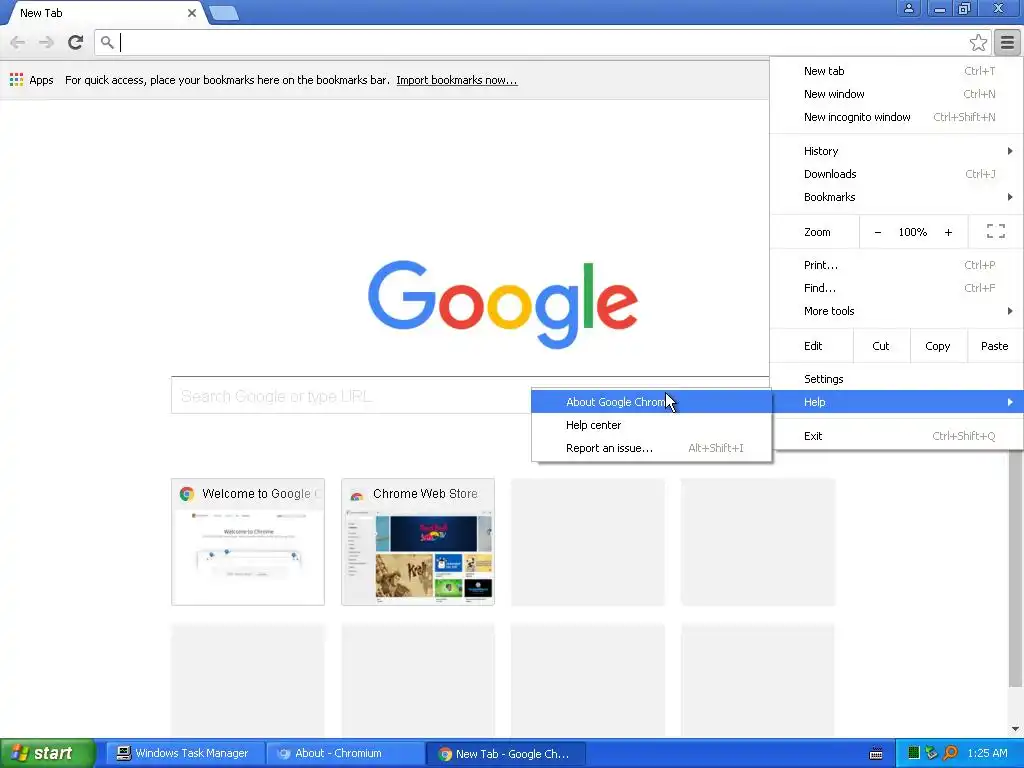
Task: Click the Apps label in the bookmarks bar
Action: [x=41, y=80]
